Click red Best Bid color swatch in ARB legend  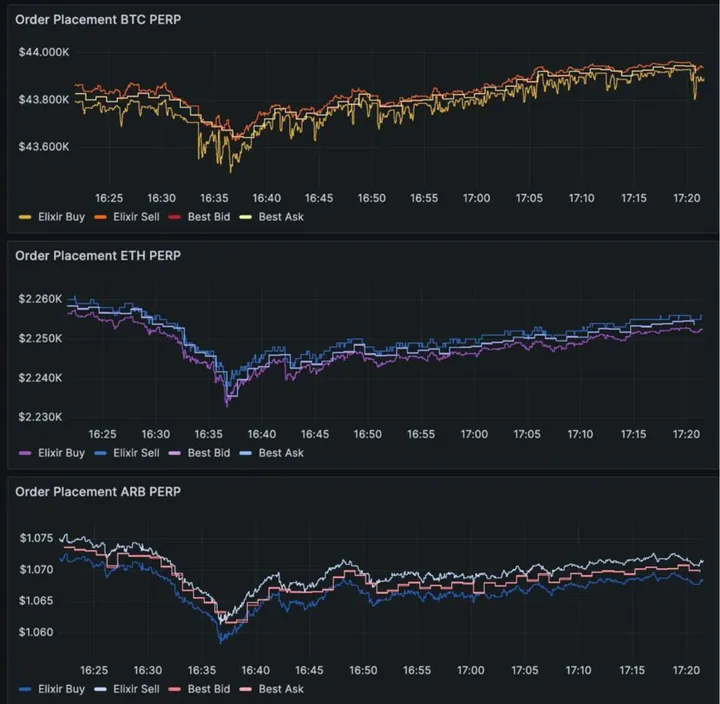[x=174, y=689]
